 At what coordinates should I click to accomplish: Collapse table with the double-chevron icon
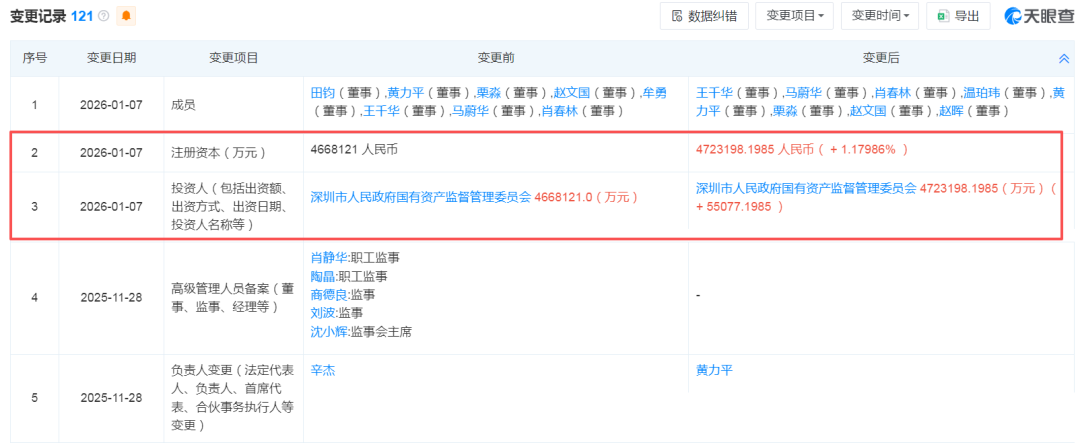pyautogui.click(x=1063, y=59)
